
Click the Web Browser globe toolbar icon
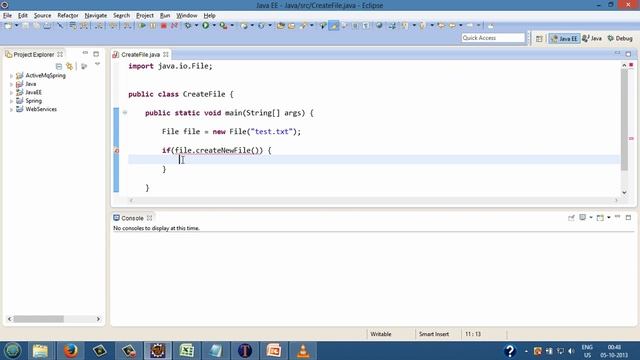point(379,25)
